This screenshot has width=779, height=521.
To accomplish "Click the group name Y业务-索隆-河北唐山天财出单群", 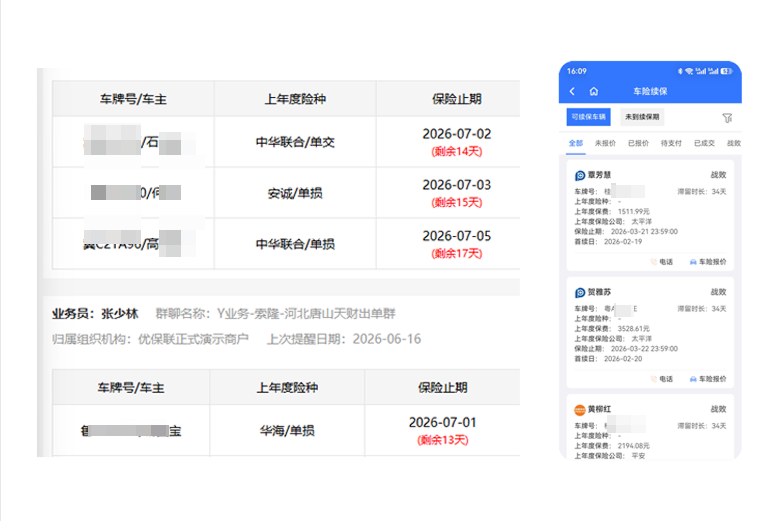I will [306, 314].
